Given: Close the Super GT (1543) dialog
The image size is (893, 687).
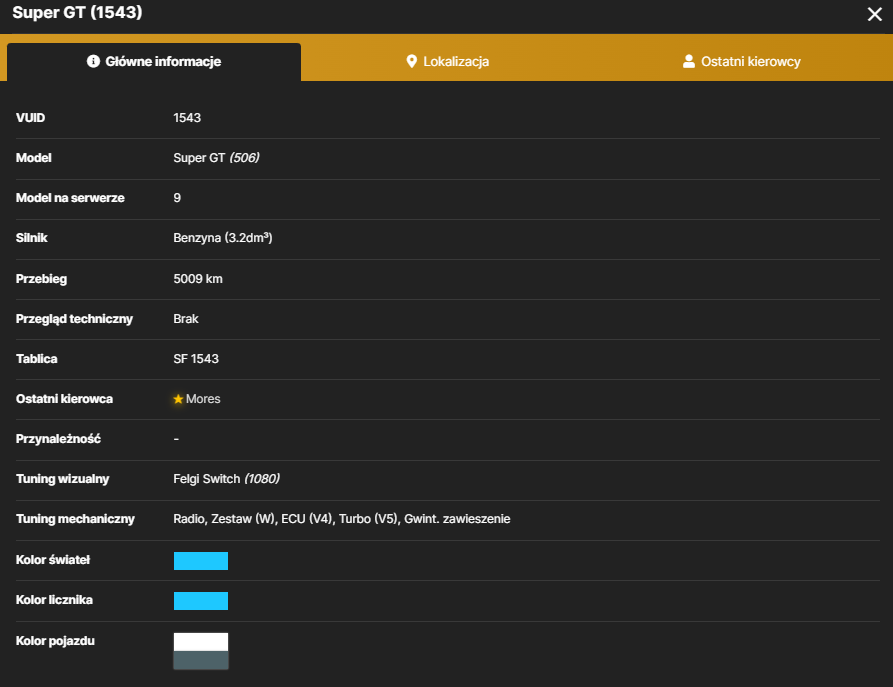Looking at the screenshot, I should point(874,14).
